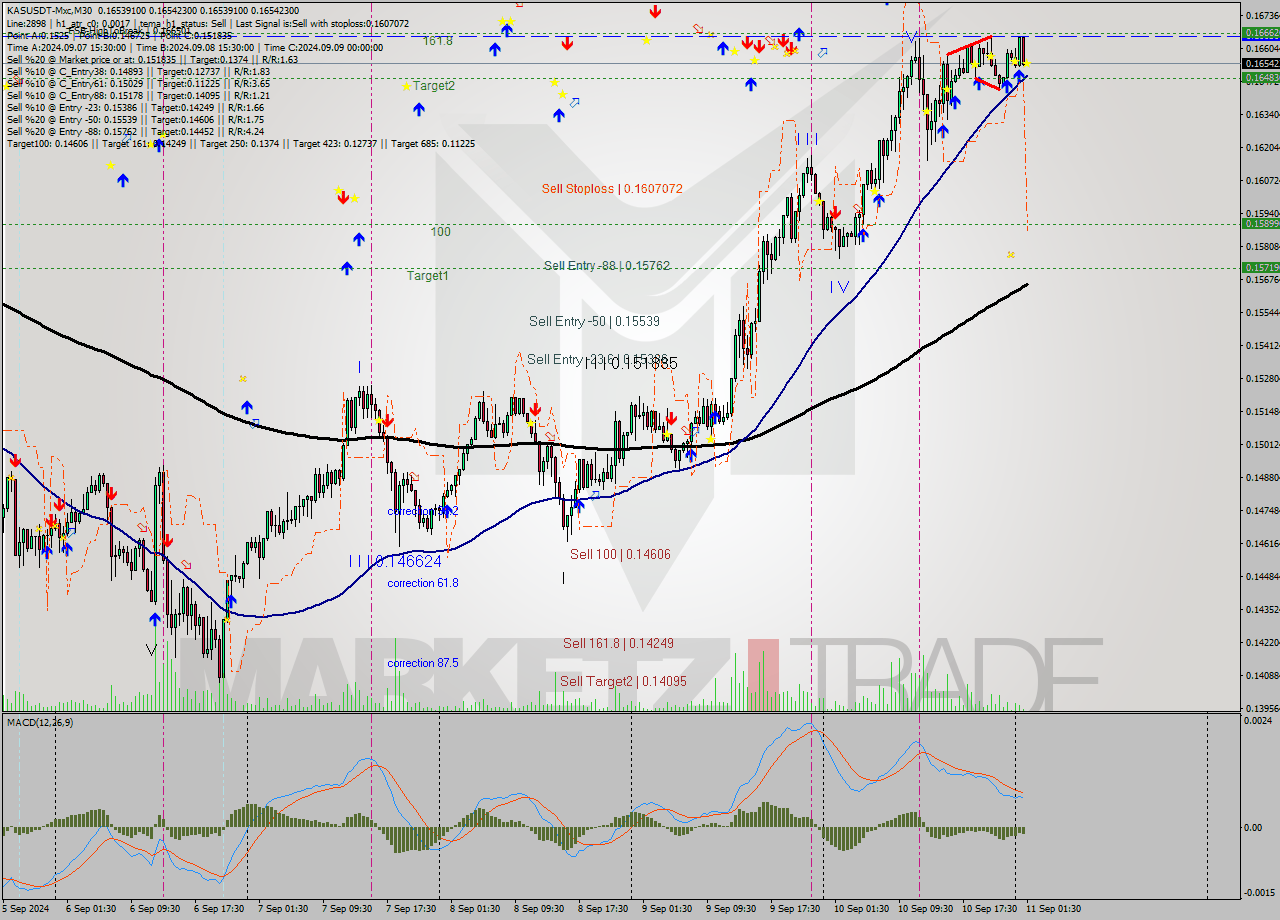Click the 'Sell Entry -50 | 0.15539' label
The height and width of the screenshot is (920, 1280).
(594, 321)
